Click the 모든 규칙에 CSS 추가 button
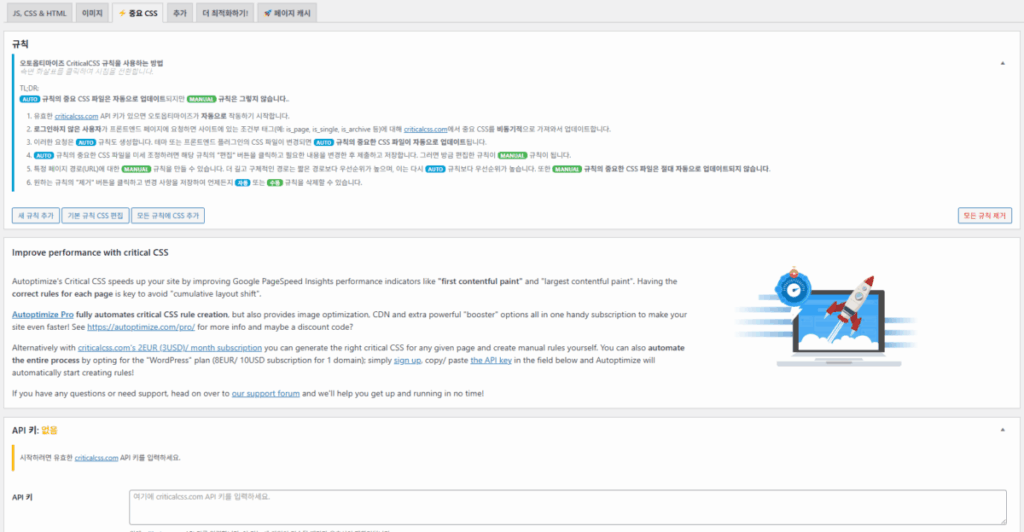1024x532 pixels. pyautogui.click(x=167, y=215)
